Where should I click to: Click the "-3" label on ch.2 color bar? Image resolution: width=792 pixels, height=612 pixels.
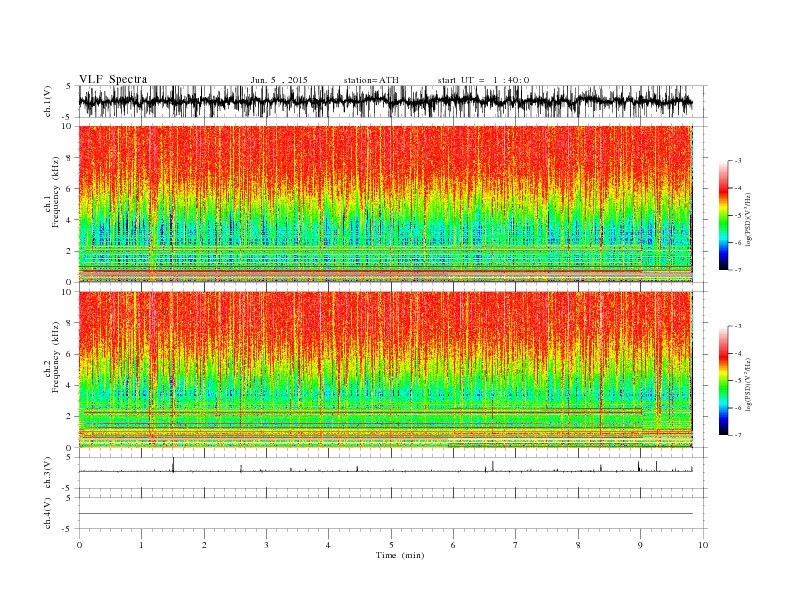(x=737, y=326)
